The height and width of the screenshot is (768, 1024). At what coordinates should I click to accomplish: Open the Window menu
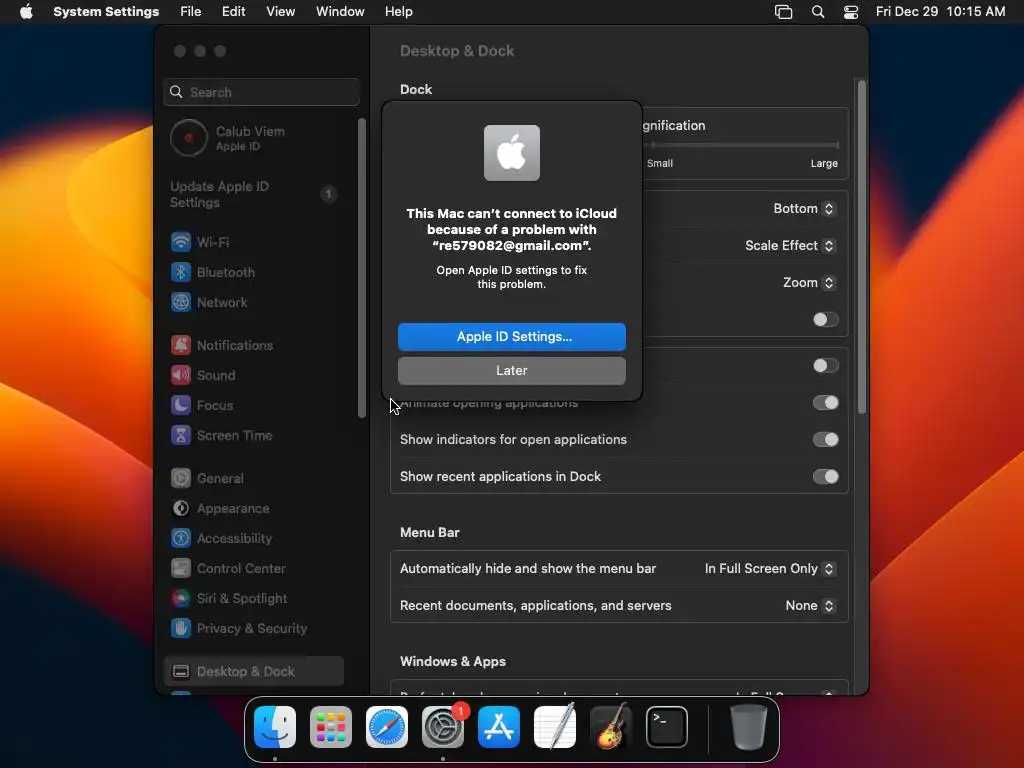[x=340, y=12]
